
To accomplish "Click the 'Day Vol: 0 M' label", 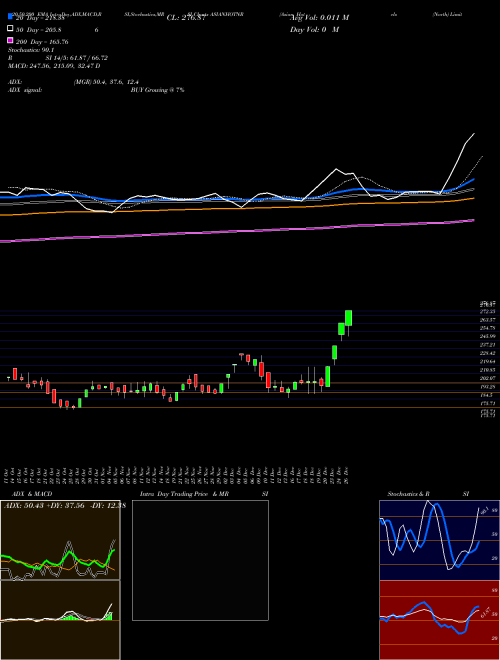I will (x=314, y=30).
